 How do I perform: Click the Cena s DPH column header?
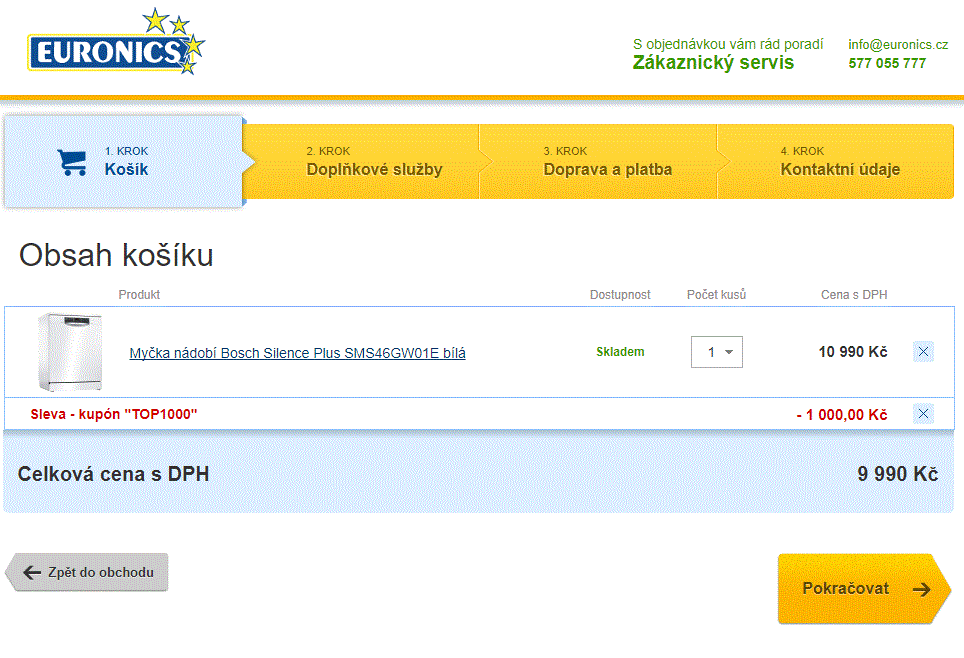tap(854, 295)
